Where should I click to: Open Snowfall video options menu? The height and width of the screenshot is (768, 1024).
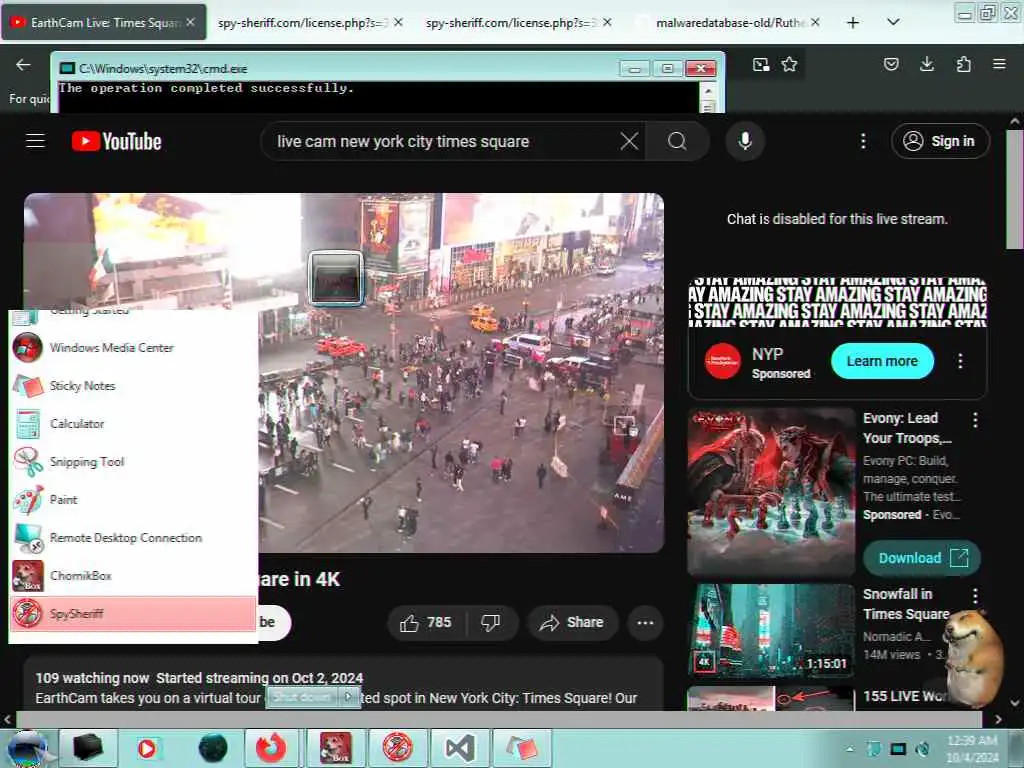975,595
